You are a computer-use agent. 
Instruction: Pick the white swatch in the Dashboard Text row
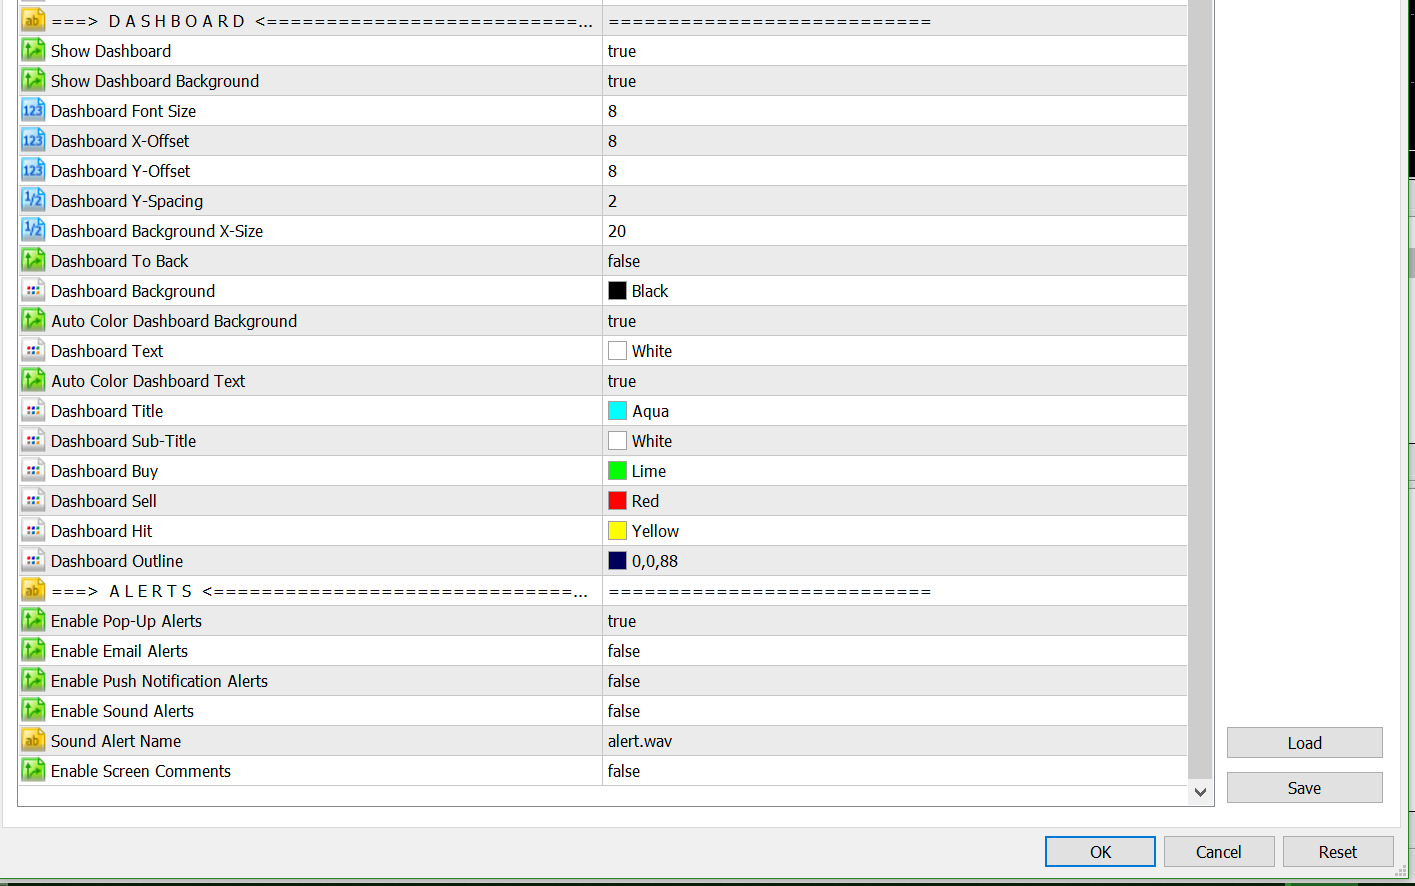(x=618, y=351)
